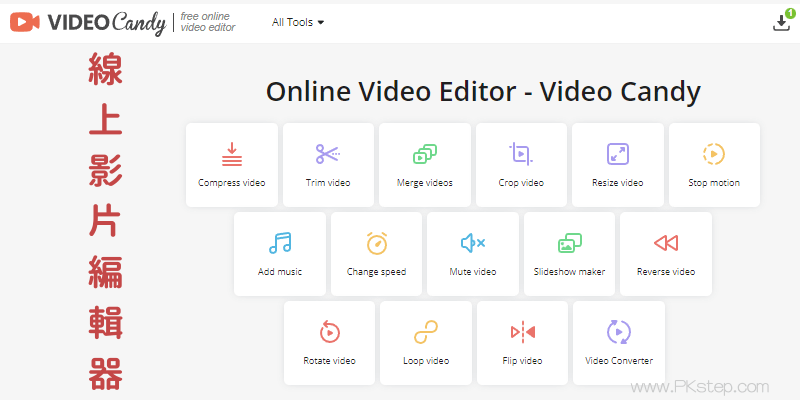
Task: Click the "Online Video Editor - Video Candy" heading
Action: click(483, 92)
